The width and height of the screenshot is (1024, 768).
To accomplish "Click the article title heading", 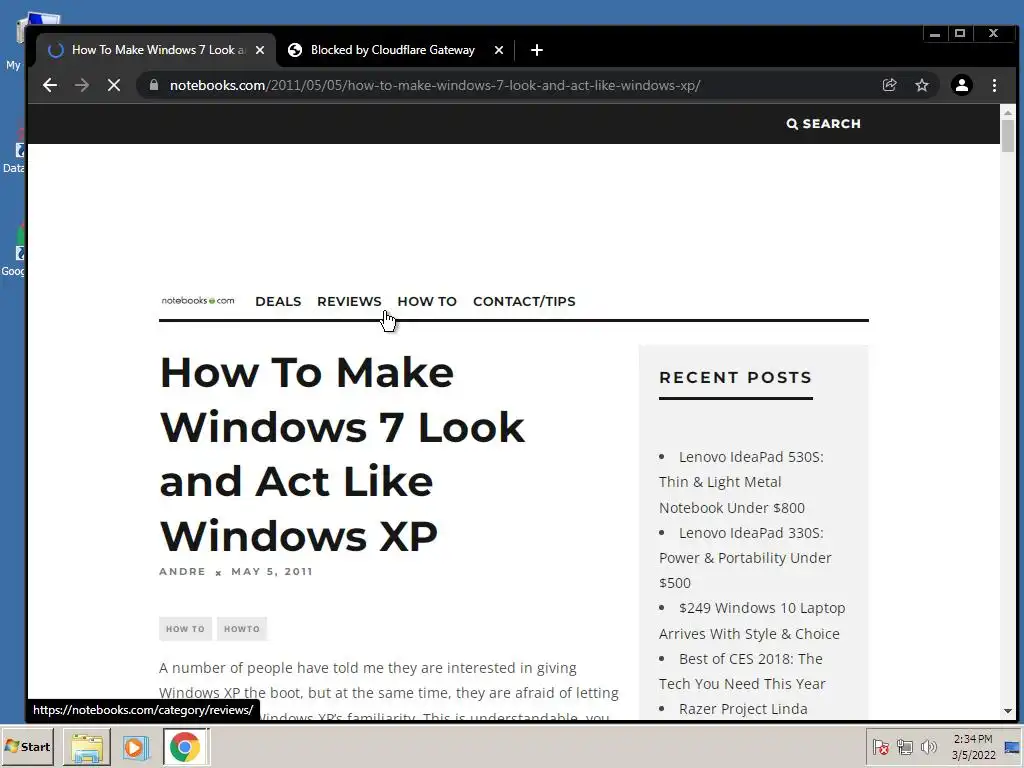I will click(x=342, y=455).
